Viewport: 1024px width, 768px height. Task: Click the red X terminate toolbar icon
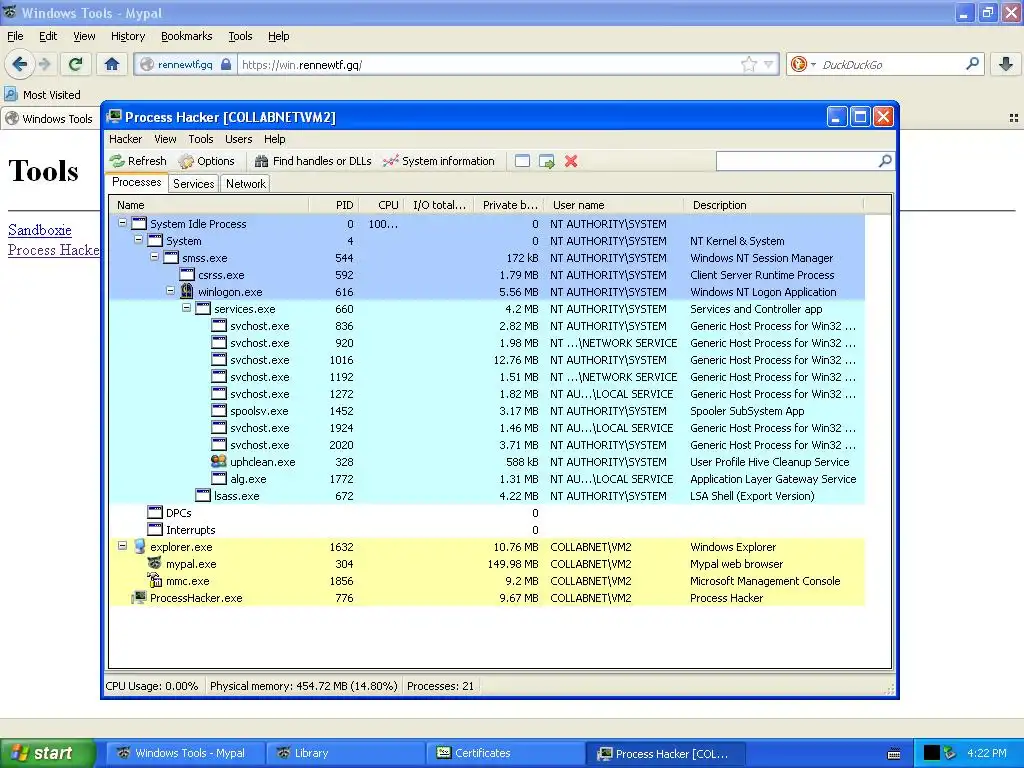571,161
